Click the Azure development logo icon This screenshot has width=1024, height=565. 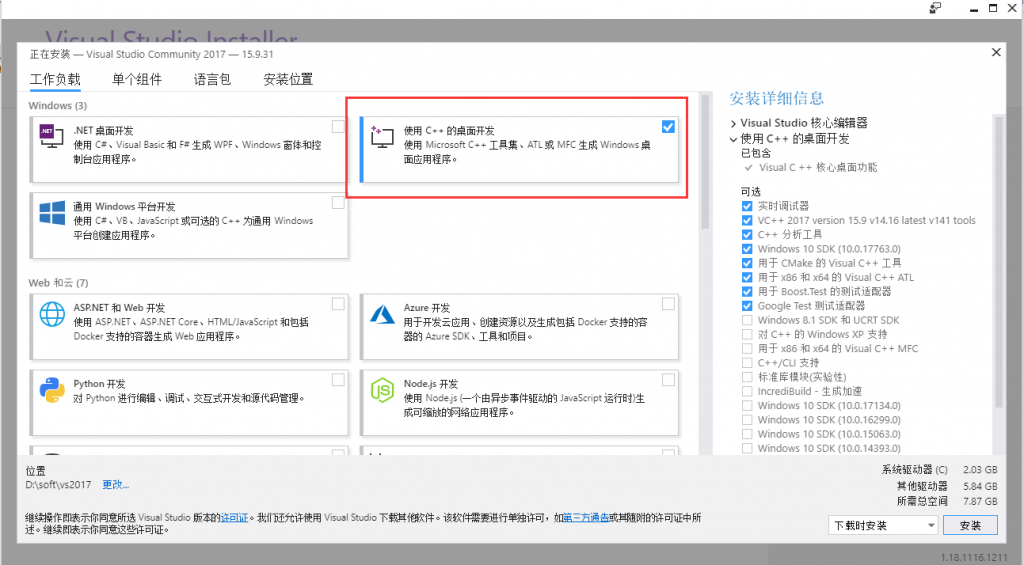[x=382, y=314]
